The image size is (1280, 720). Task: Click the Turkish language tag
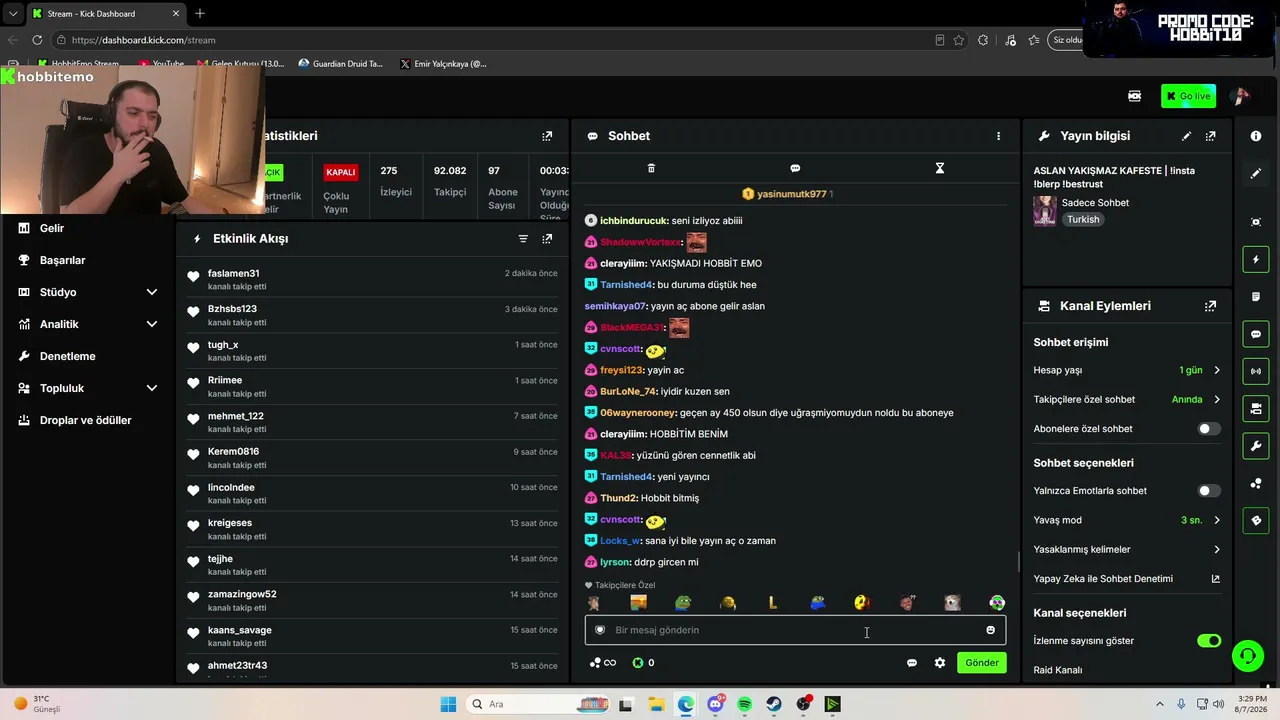coord(1083,219)
